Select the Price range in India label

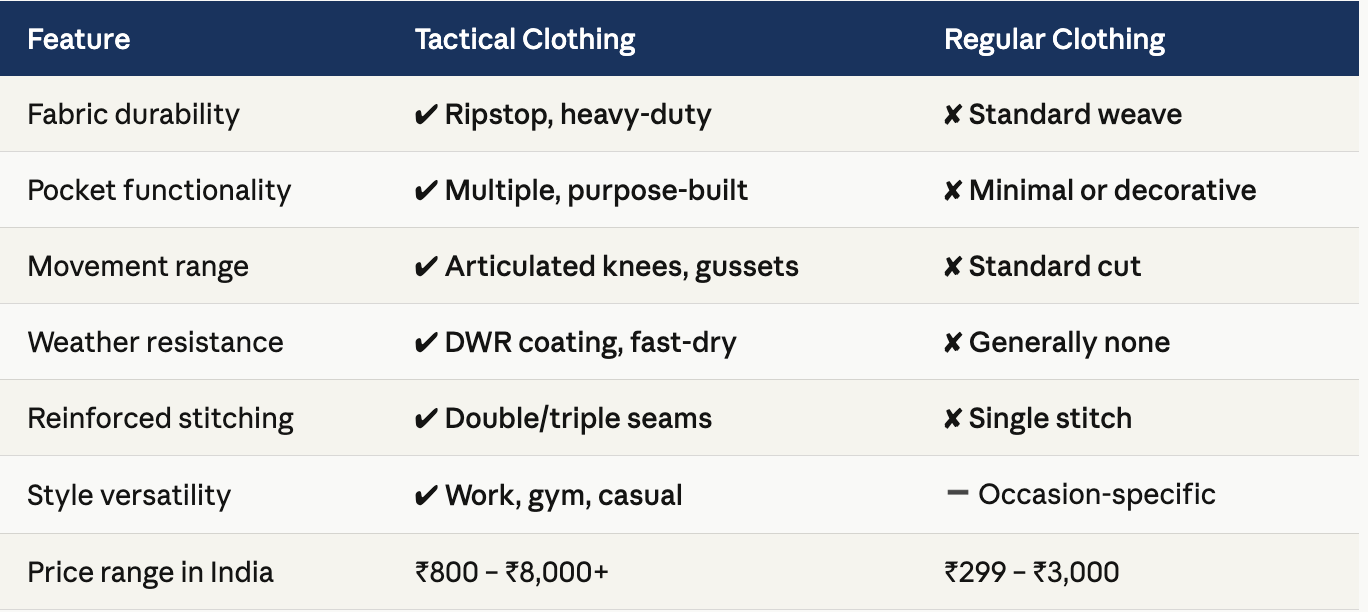pyautogui.click(x=150, y=572)
